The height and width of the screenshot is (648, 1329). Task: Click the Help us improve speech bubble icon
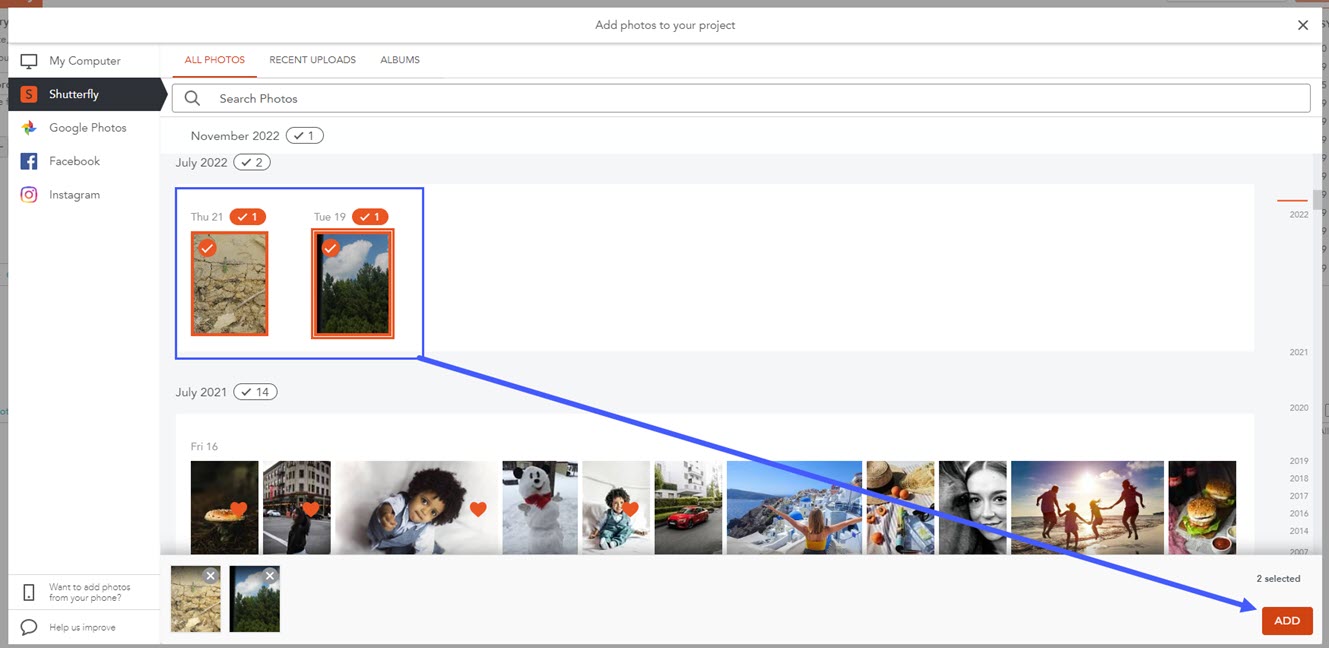click(x=29, y=627)
